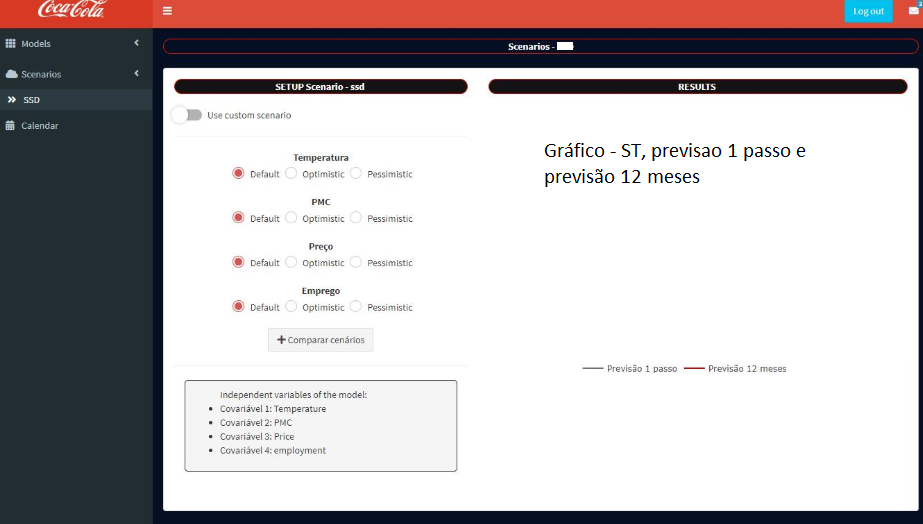The width and height of the screenshot is (923, 524).
Task: Click 'Covariável 4: employment' text
Action: [x=273, y=450]
